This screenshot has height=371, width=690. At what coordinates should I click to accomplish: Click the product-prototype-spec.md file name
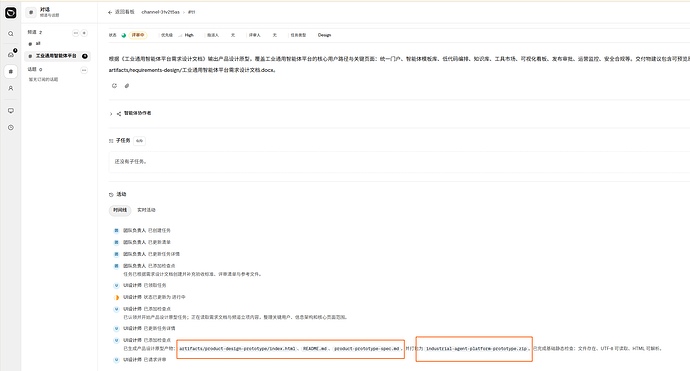(366, 349)
